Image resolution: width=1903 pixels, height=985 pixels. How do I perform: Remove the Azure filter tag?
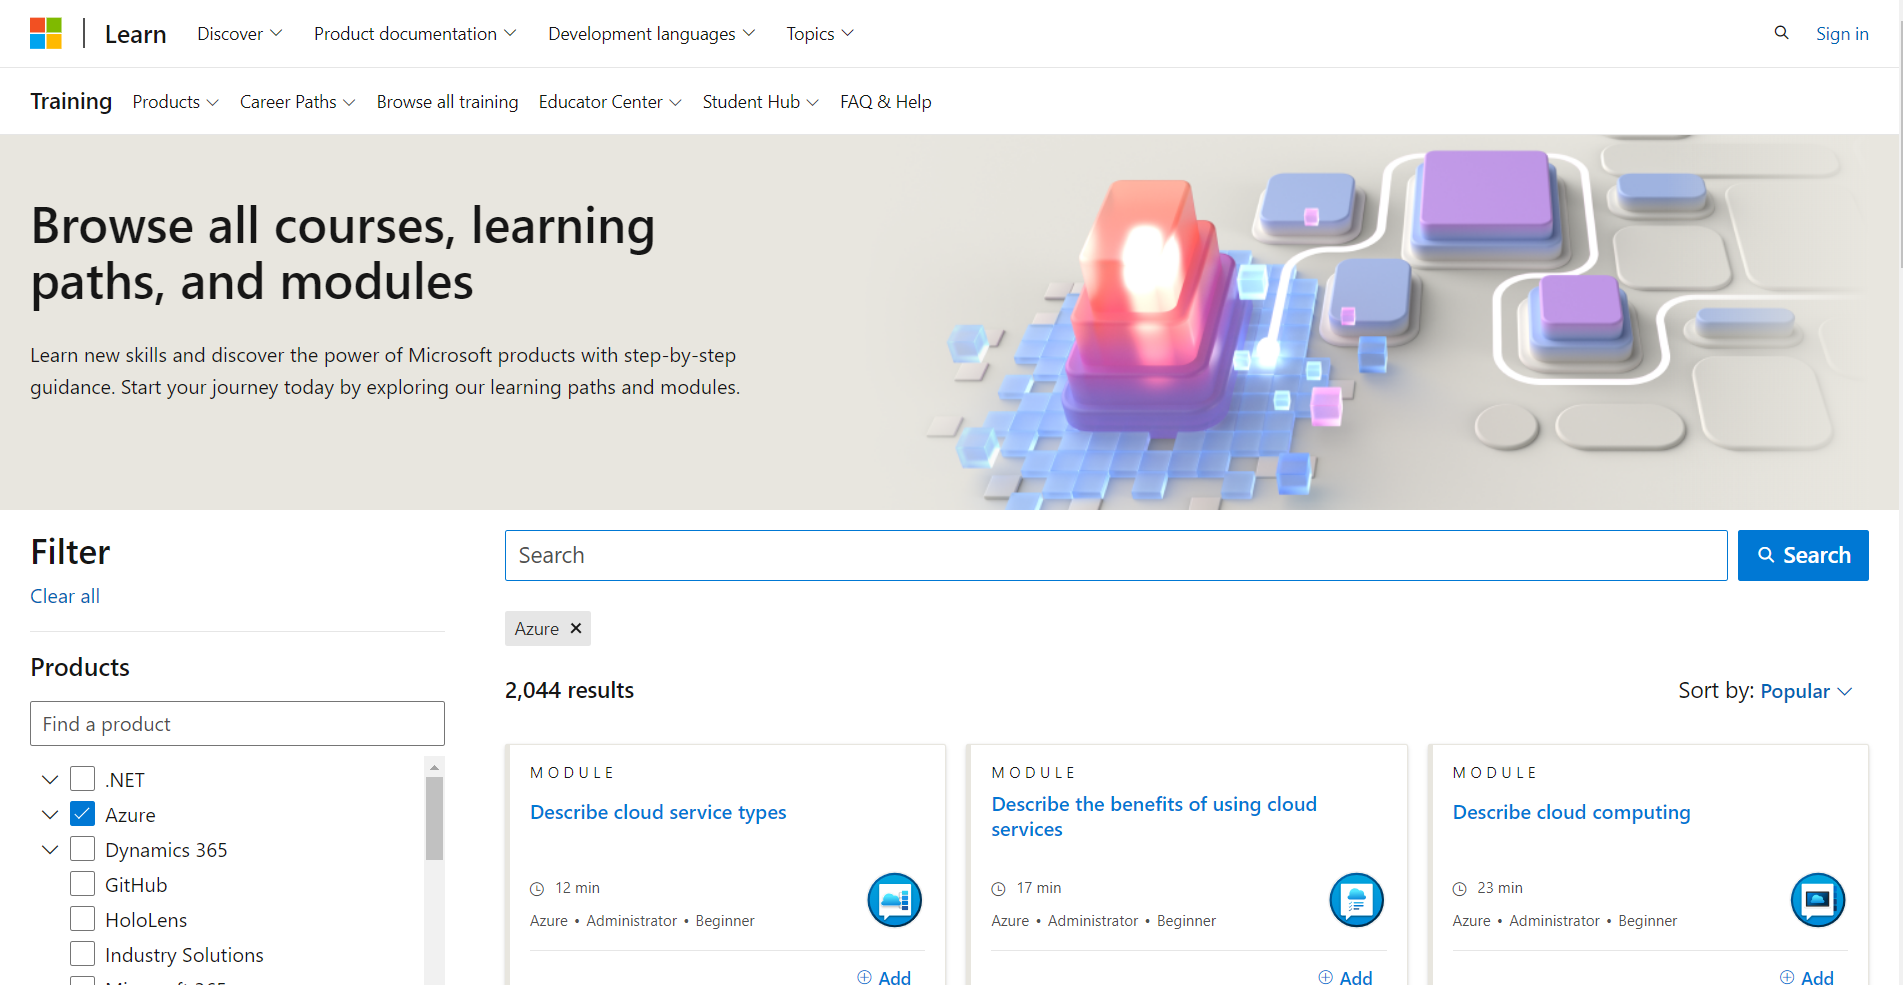pos(576,628)
